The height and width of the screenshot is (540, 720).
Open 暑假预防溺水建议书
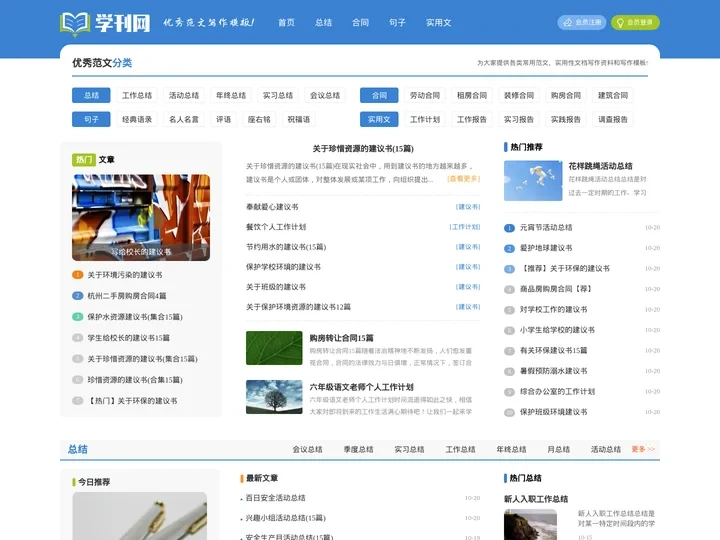(553, 371)
